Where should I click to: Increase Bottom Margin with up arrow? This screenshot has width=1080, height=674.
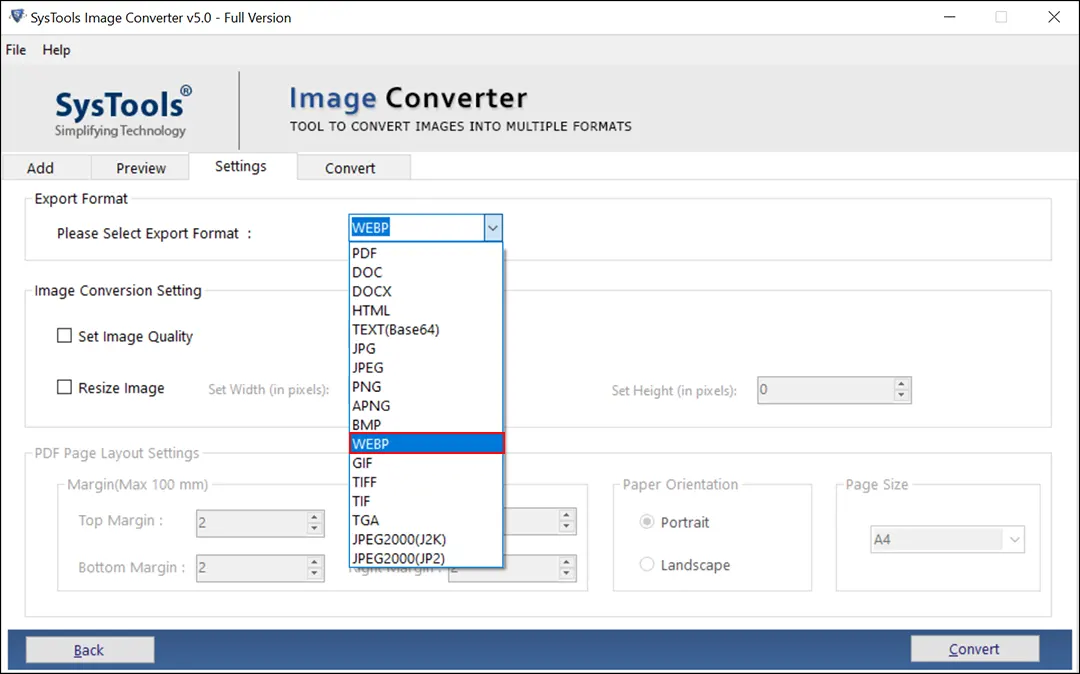(x=314, y=562)
